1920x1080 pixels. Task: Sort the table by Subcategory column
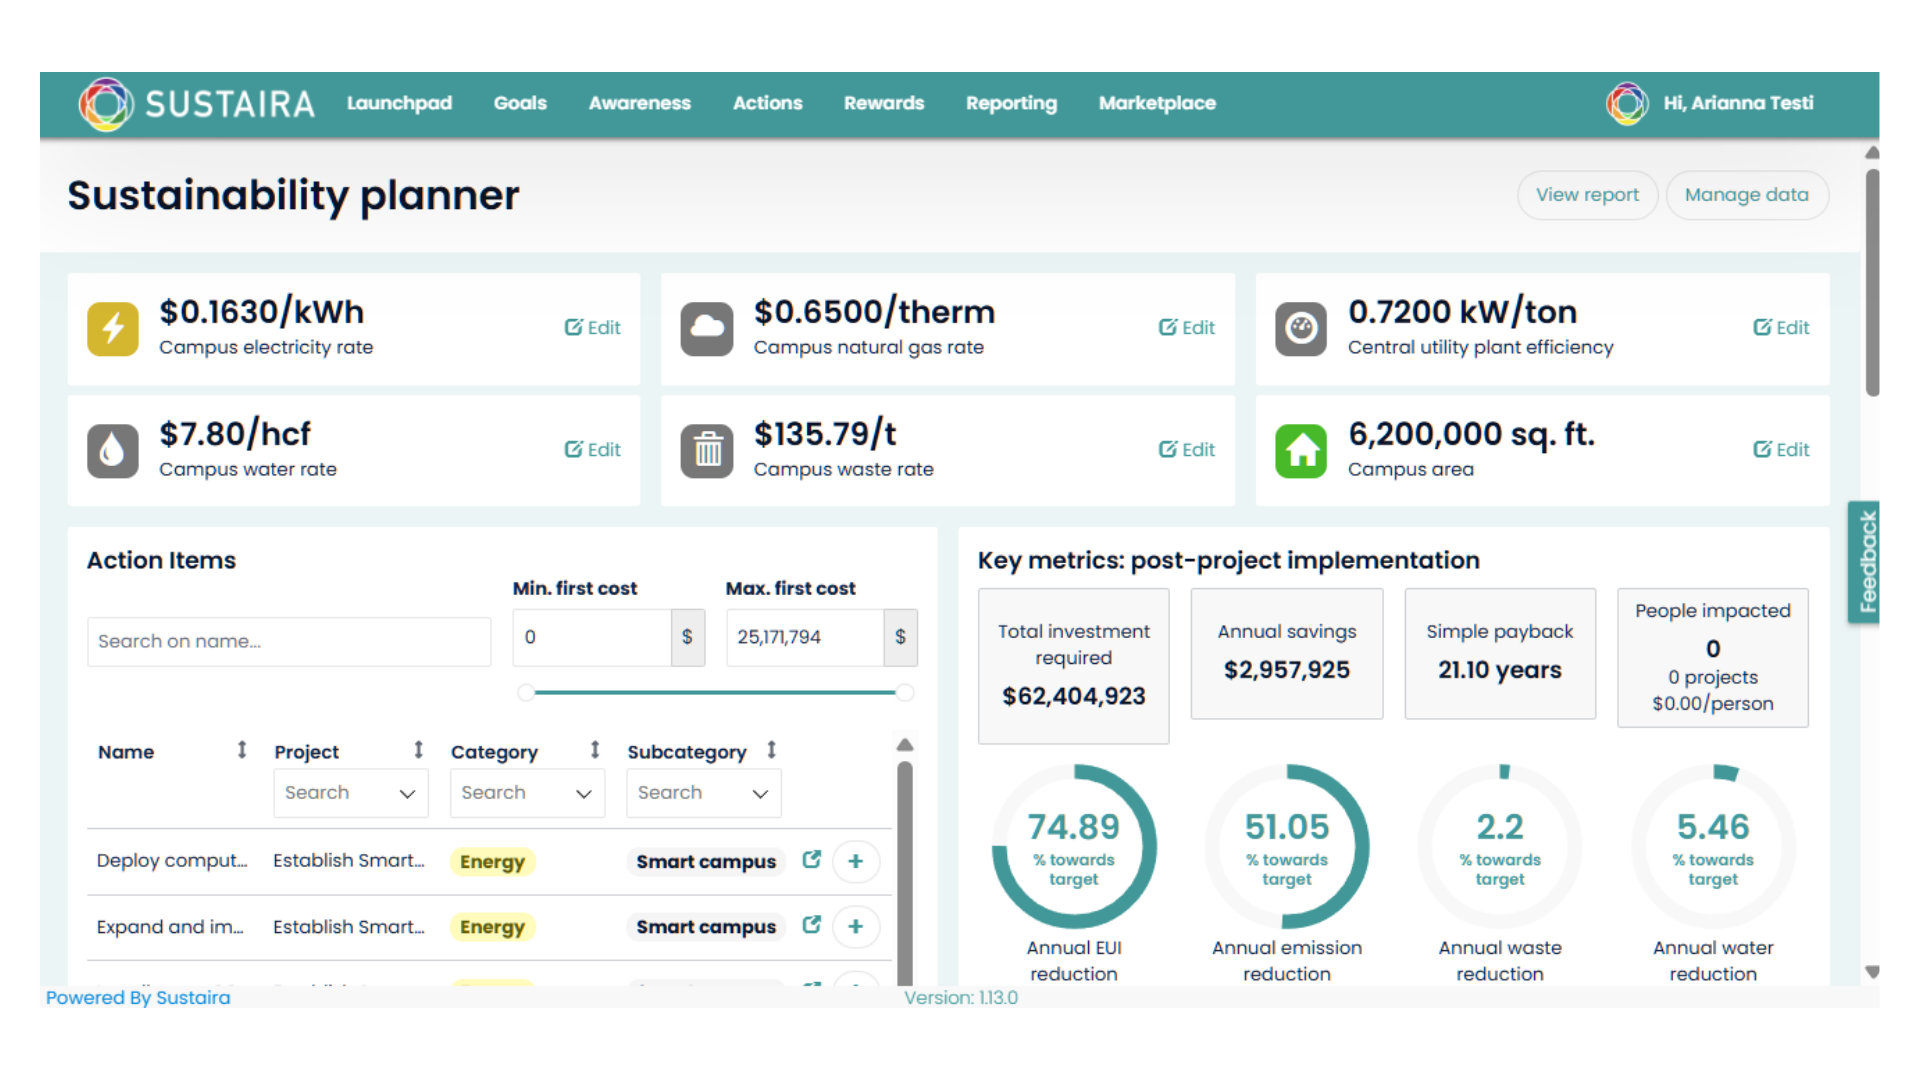click(771, 749)
